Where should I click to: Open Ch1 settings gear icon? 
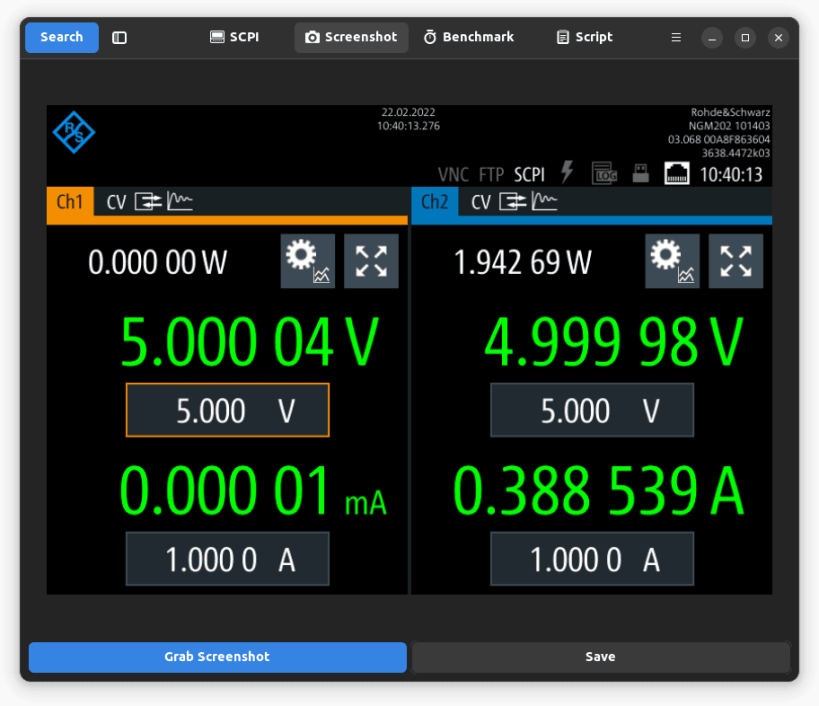click(x=308, y=261)
